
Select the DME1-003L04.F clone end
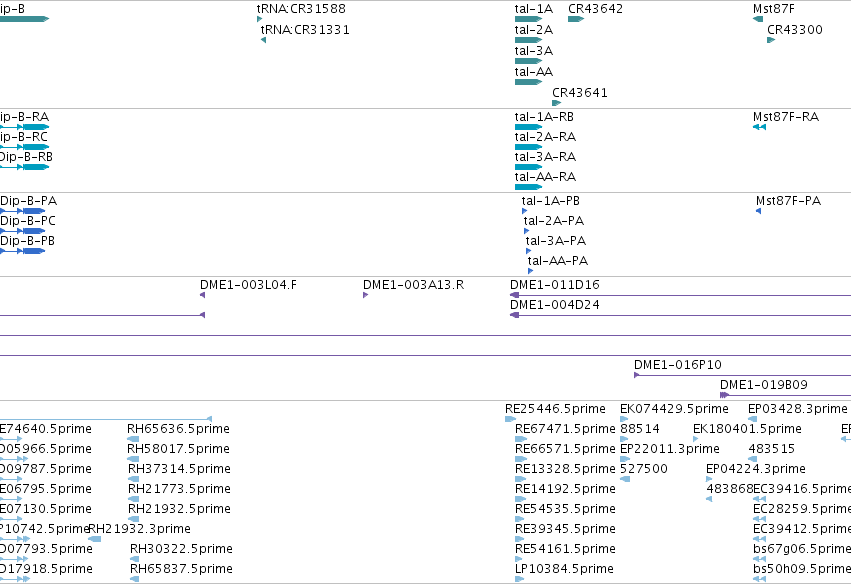[248, 285]
